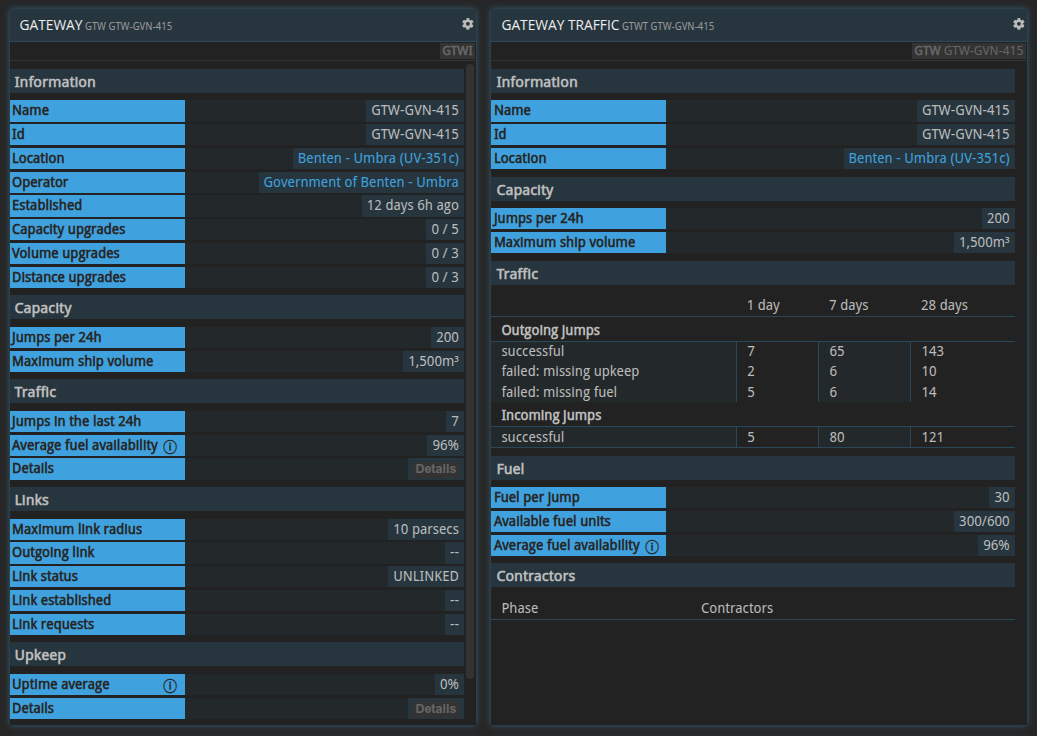Open settings gear in GATEWAY panel header
1037x736 pixels.
click(x=468, y=24)
